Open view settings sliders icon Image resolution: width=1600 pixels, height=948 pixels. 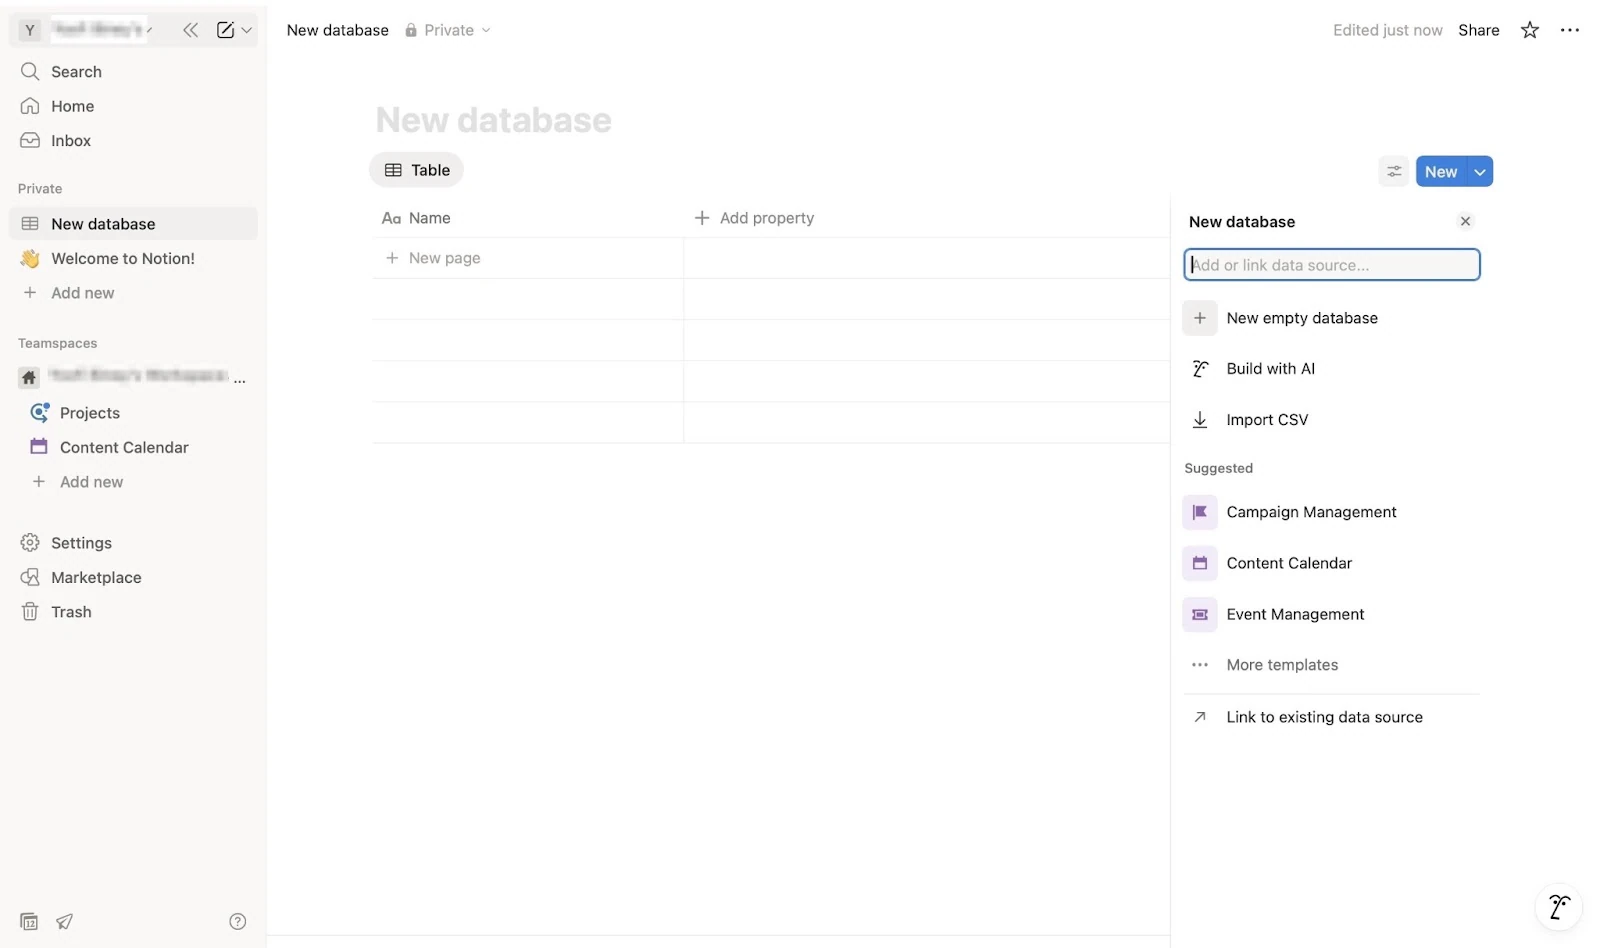pos(1393,172)
